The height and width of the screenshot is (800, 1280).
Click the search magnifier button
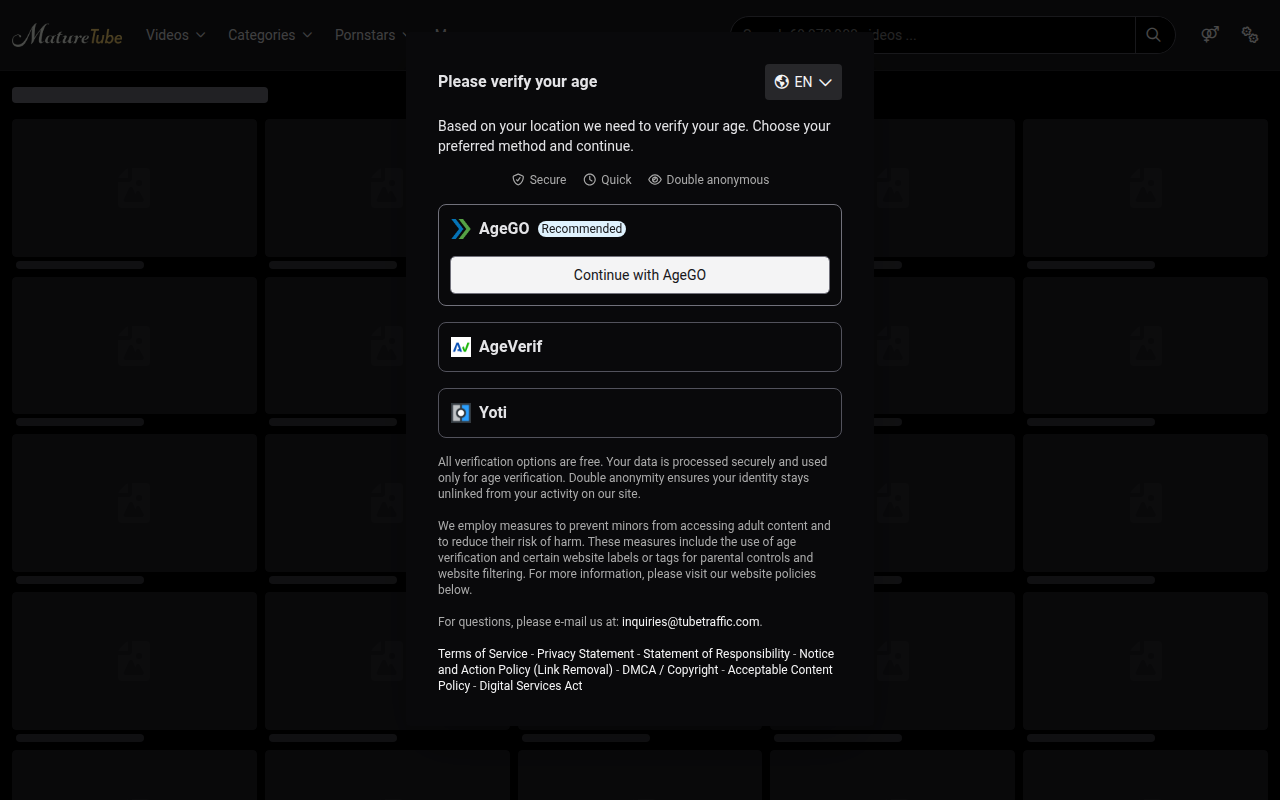click(x=1154, y=35)
